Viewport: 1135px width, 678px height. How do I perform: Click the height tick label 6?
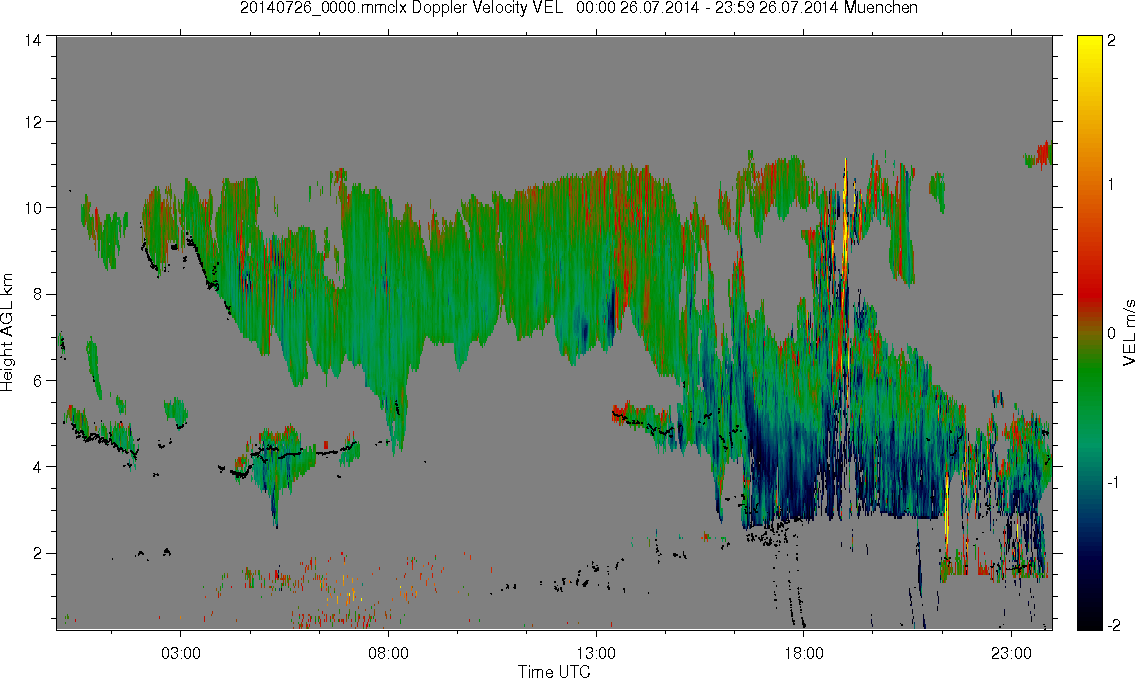click(37, 381)
